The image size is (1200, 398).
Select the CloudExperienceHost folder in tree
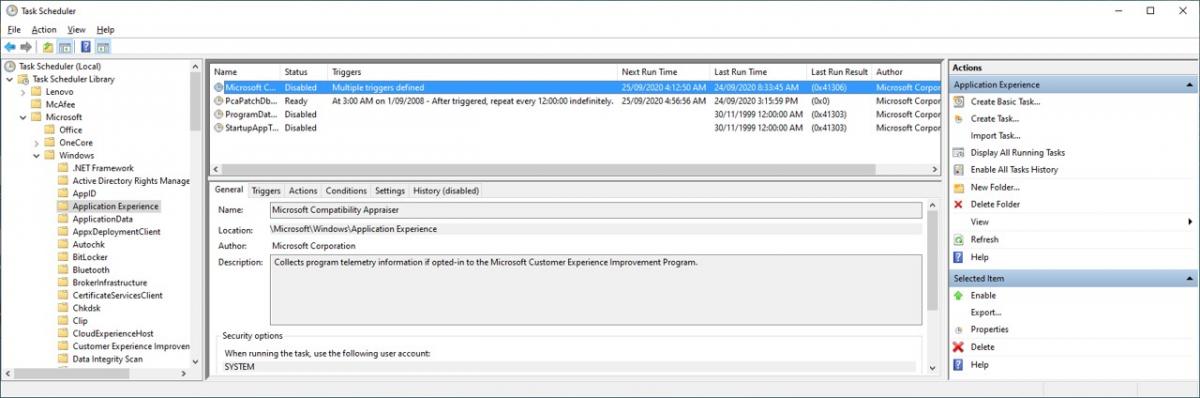[112, 334]
